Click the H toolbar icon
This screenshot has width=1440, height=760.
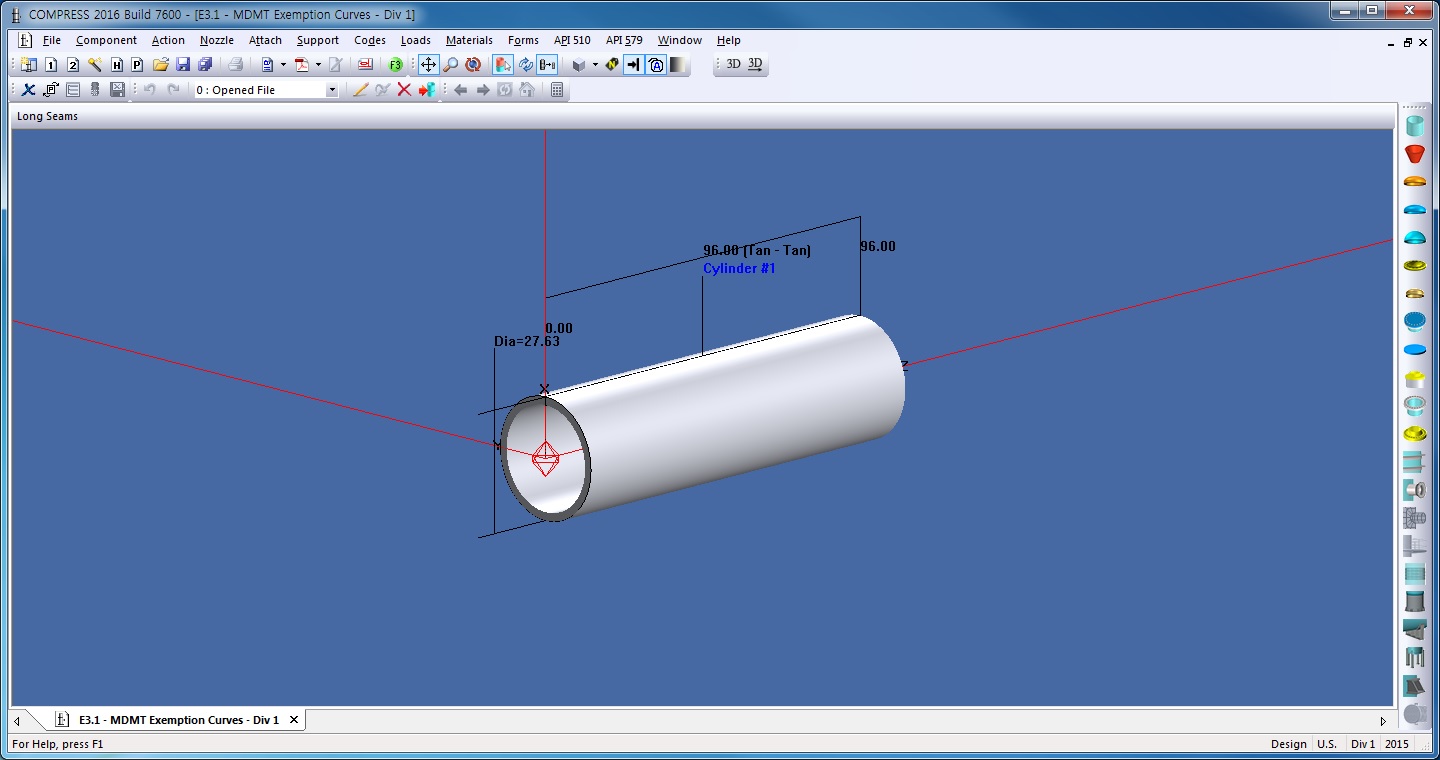pyautogui.click(x=117, y=65)
